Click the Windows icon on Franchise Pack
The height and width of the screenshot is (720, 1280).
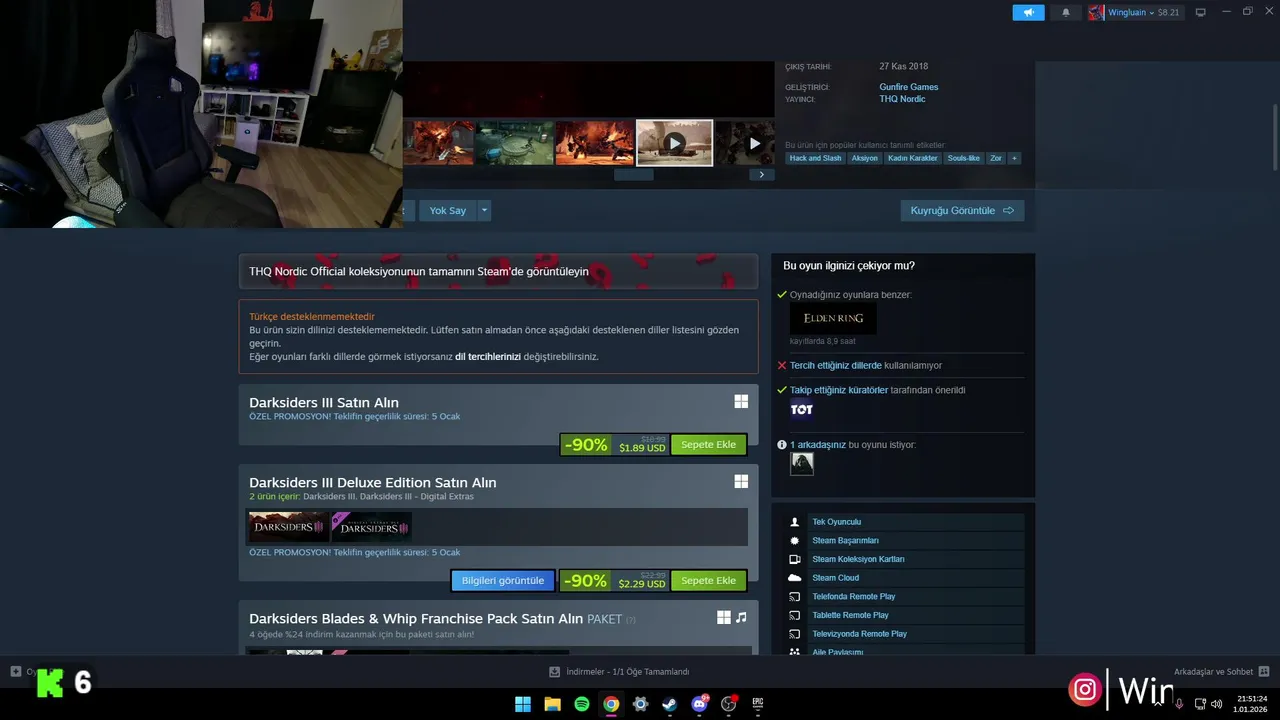724,617
